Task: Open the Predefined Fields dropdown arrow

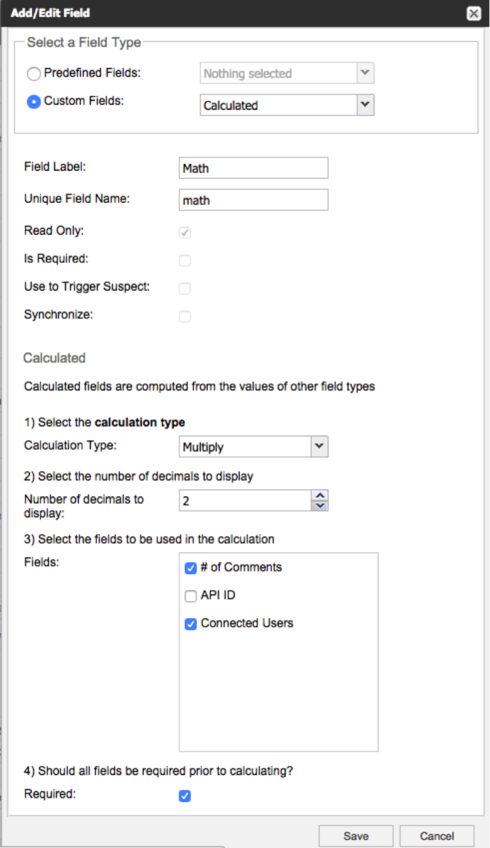Action: [366, 73]
